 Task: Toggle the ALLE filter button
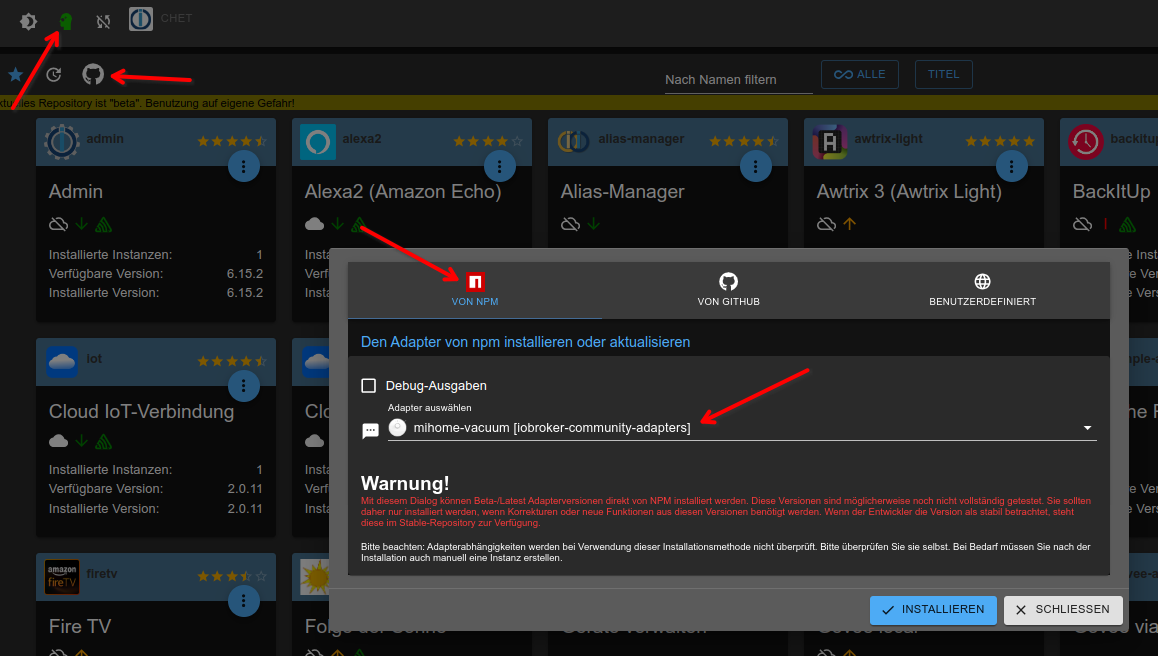(860, 75)
